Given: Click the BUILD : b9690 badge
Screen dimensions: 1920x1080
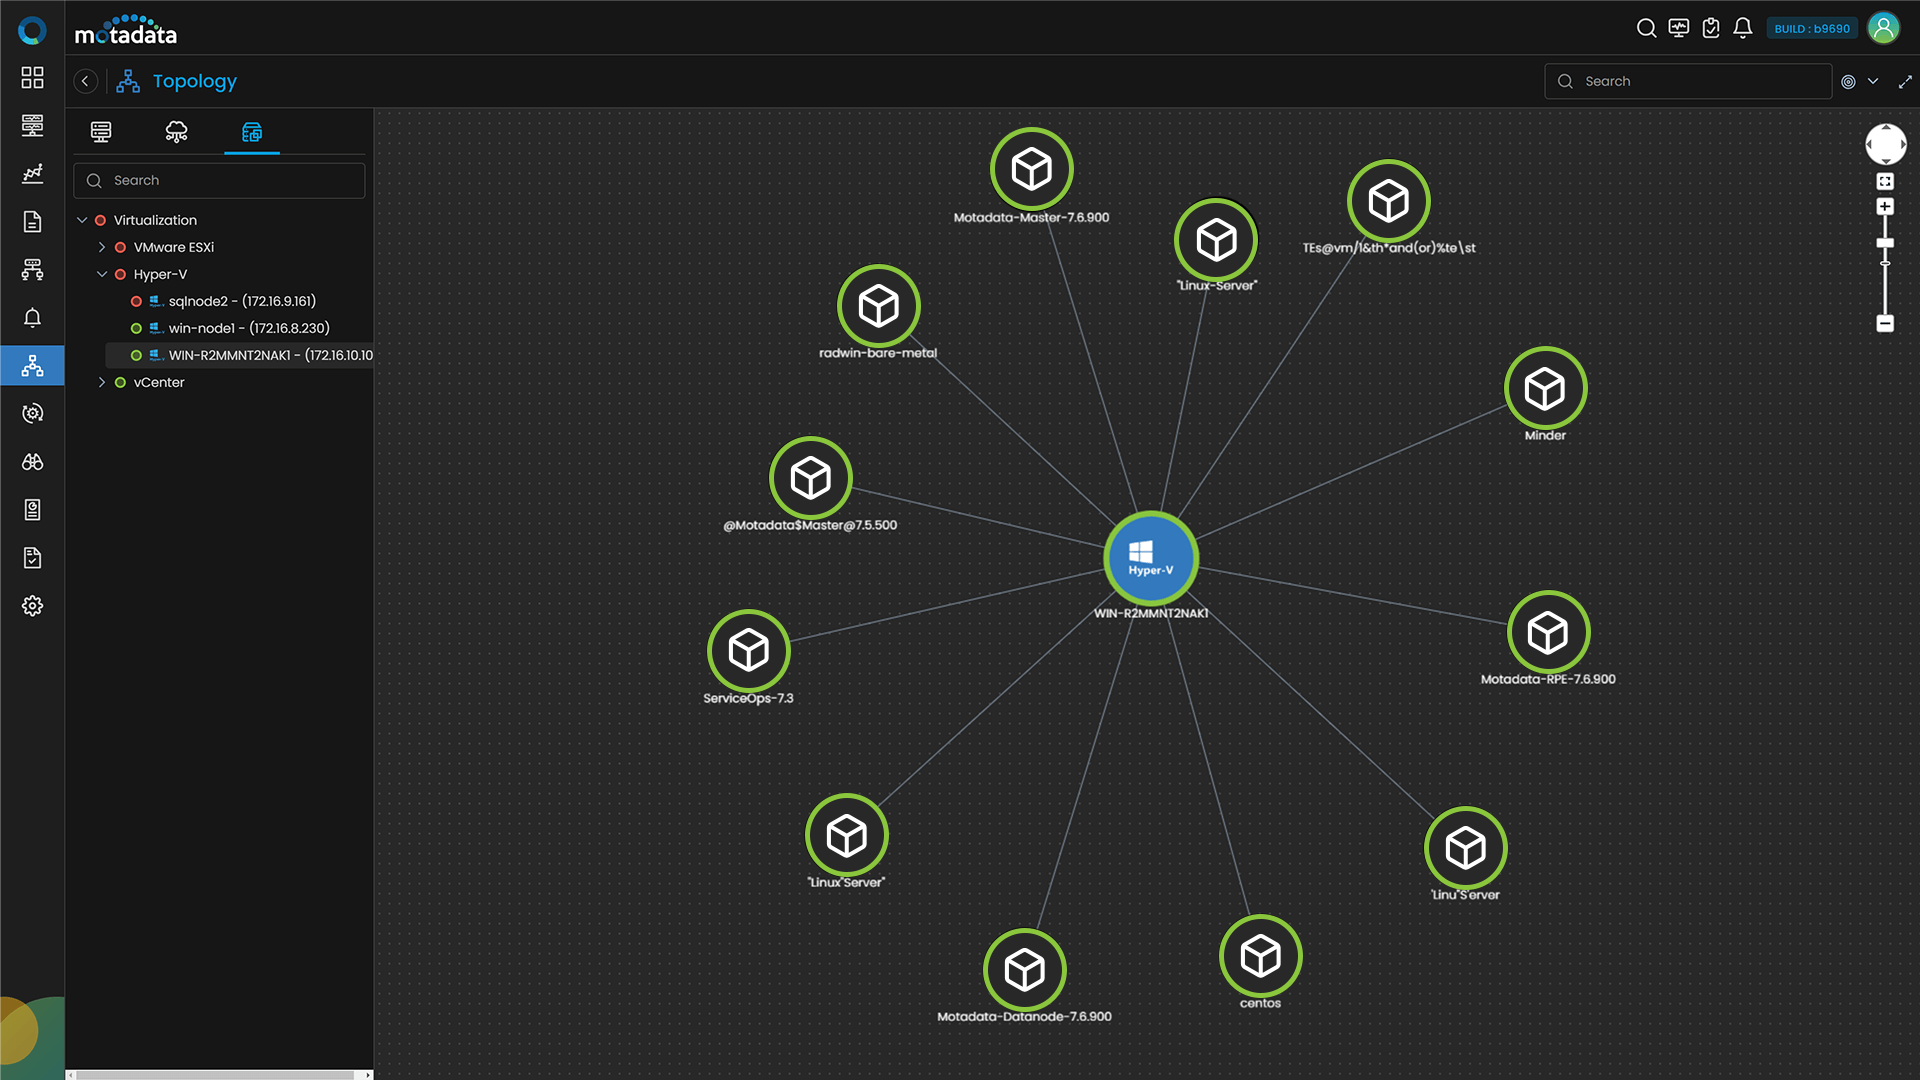Looking at the screenshot, I should 1812,29.
